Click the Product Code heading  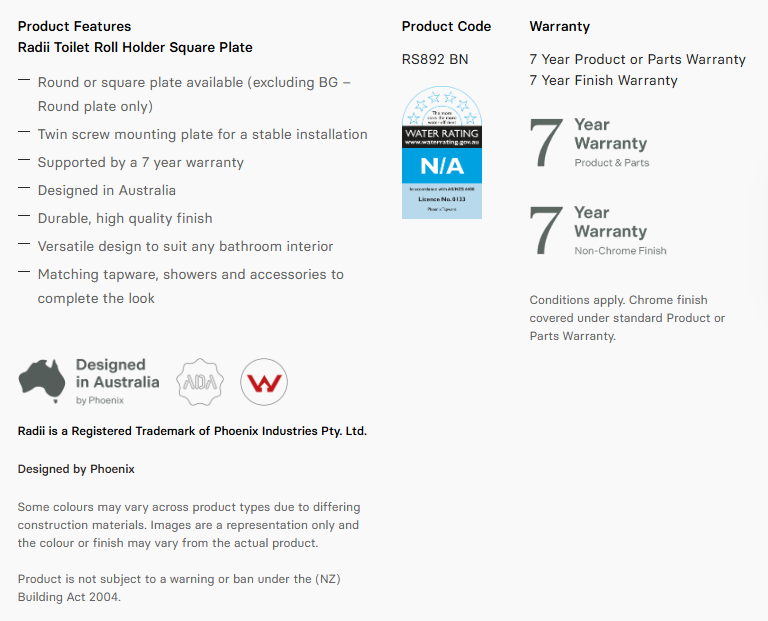446,26
